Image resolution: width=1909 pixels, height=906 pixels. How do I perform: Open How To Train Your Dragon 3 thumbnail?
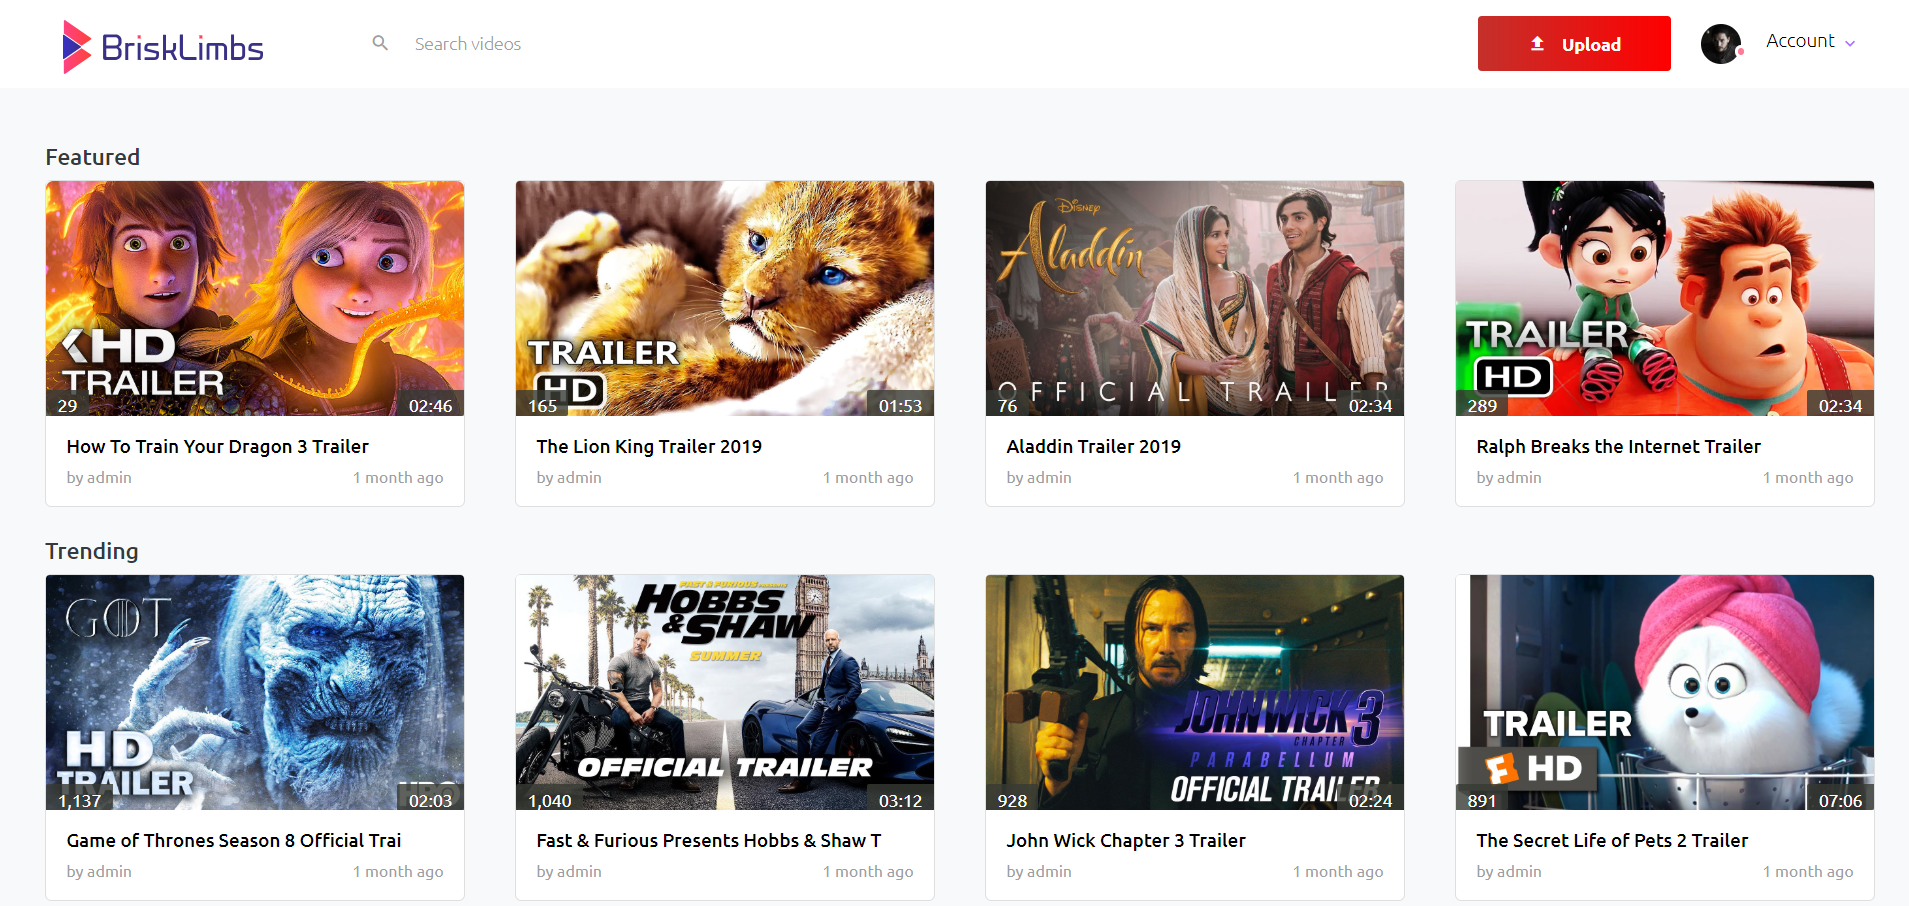tap(255, 298)
